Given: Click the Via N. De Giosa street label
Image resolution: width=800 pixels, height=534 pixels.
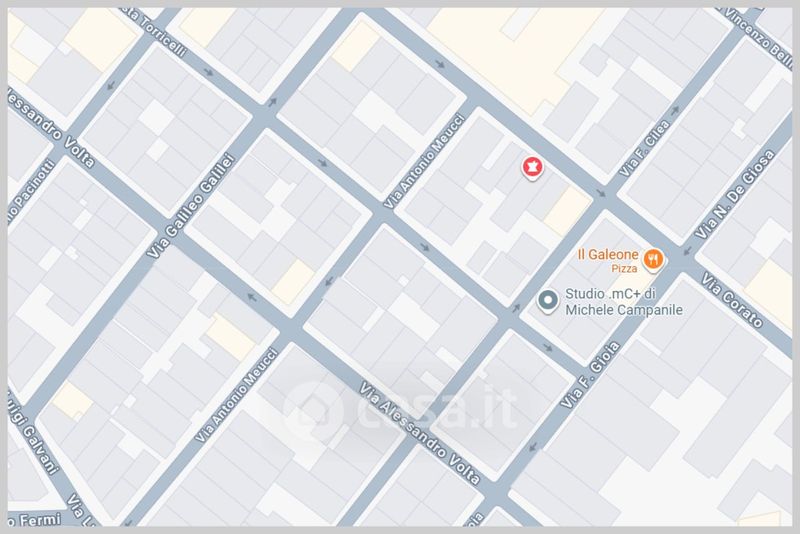Looking at the screenshot, I should click(735, 194).
